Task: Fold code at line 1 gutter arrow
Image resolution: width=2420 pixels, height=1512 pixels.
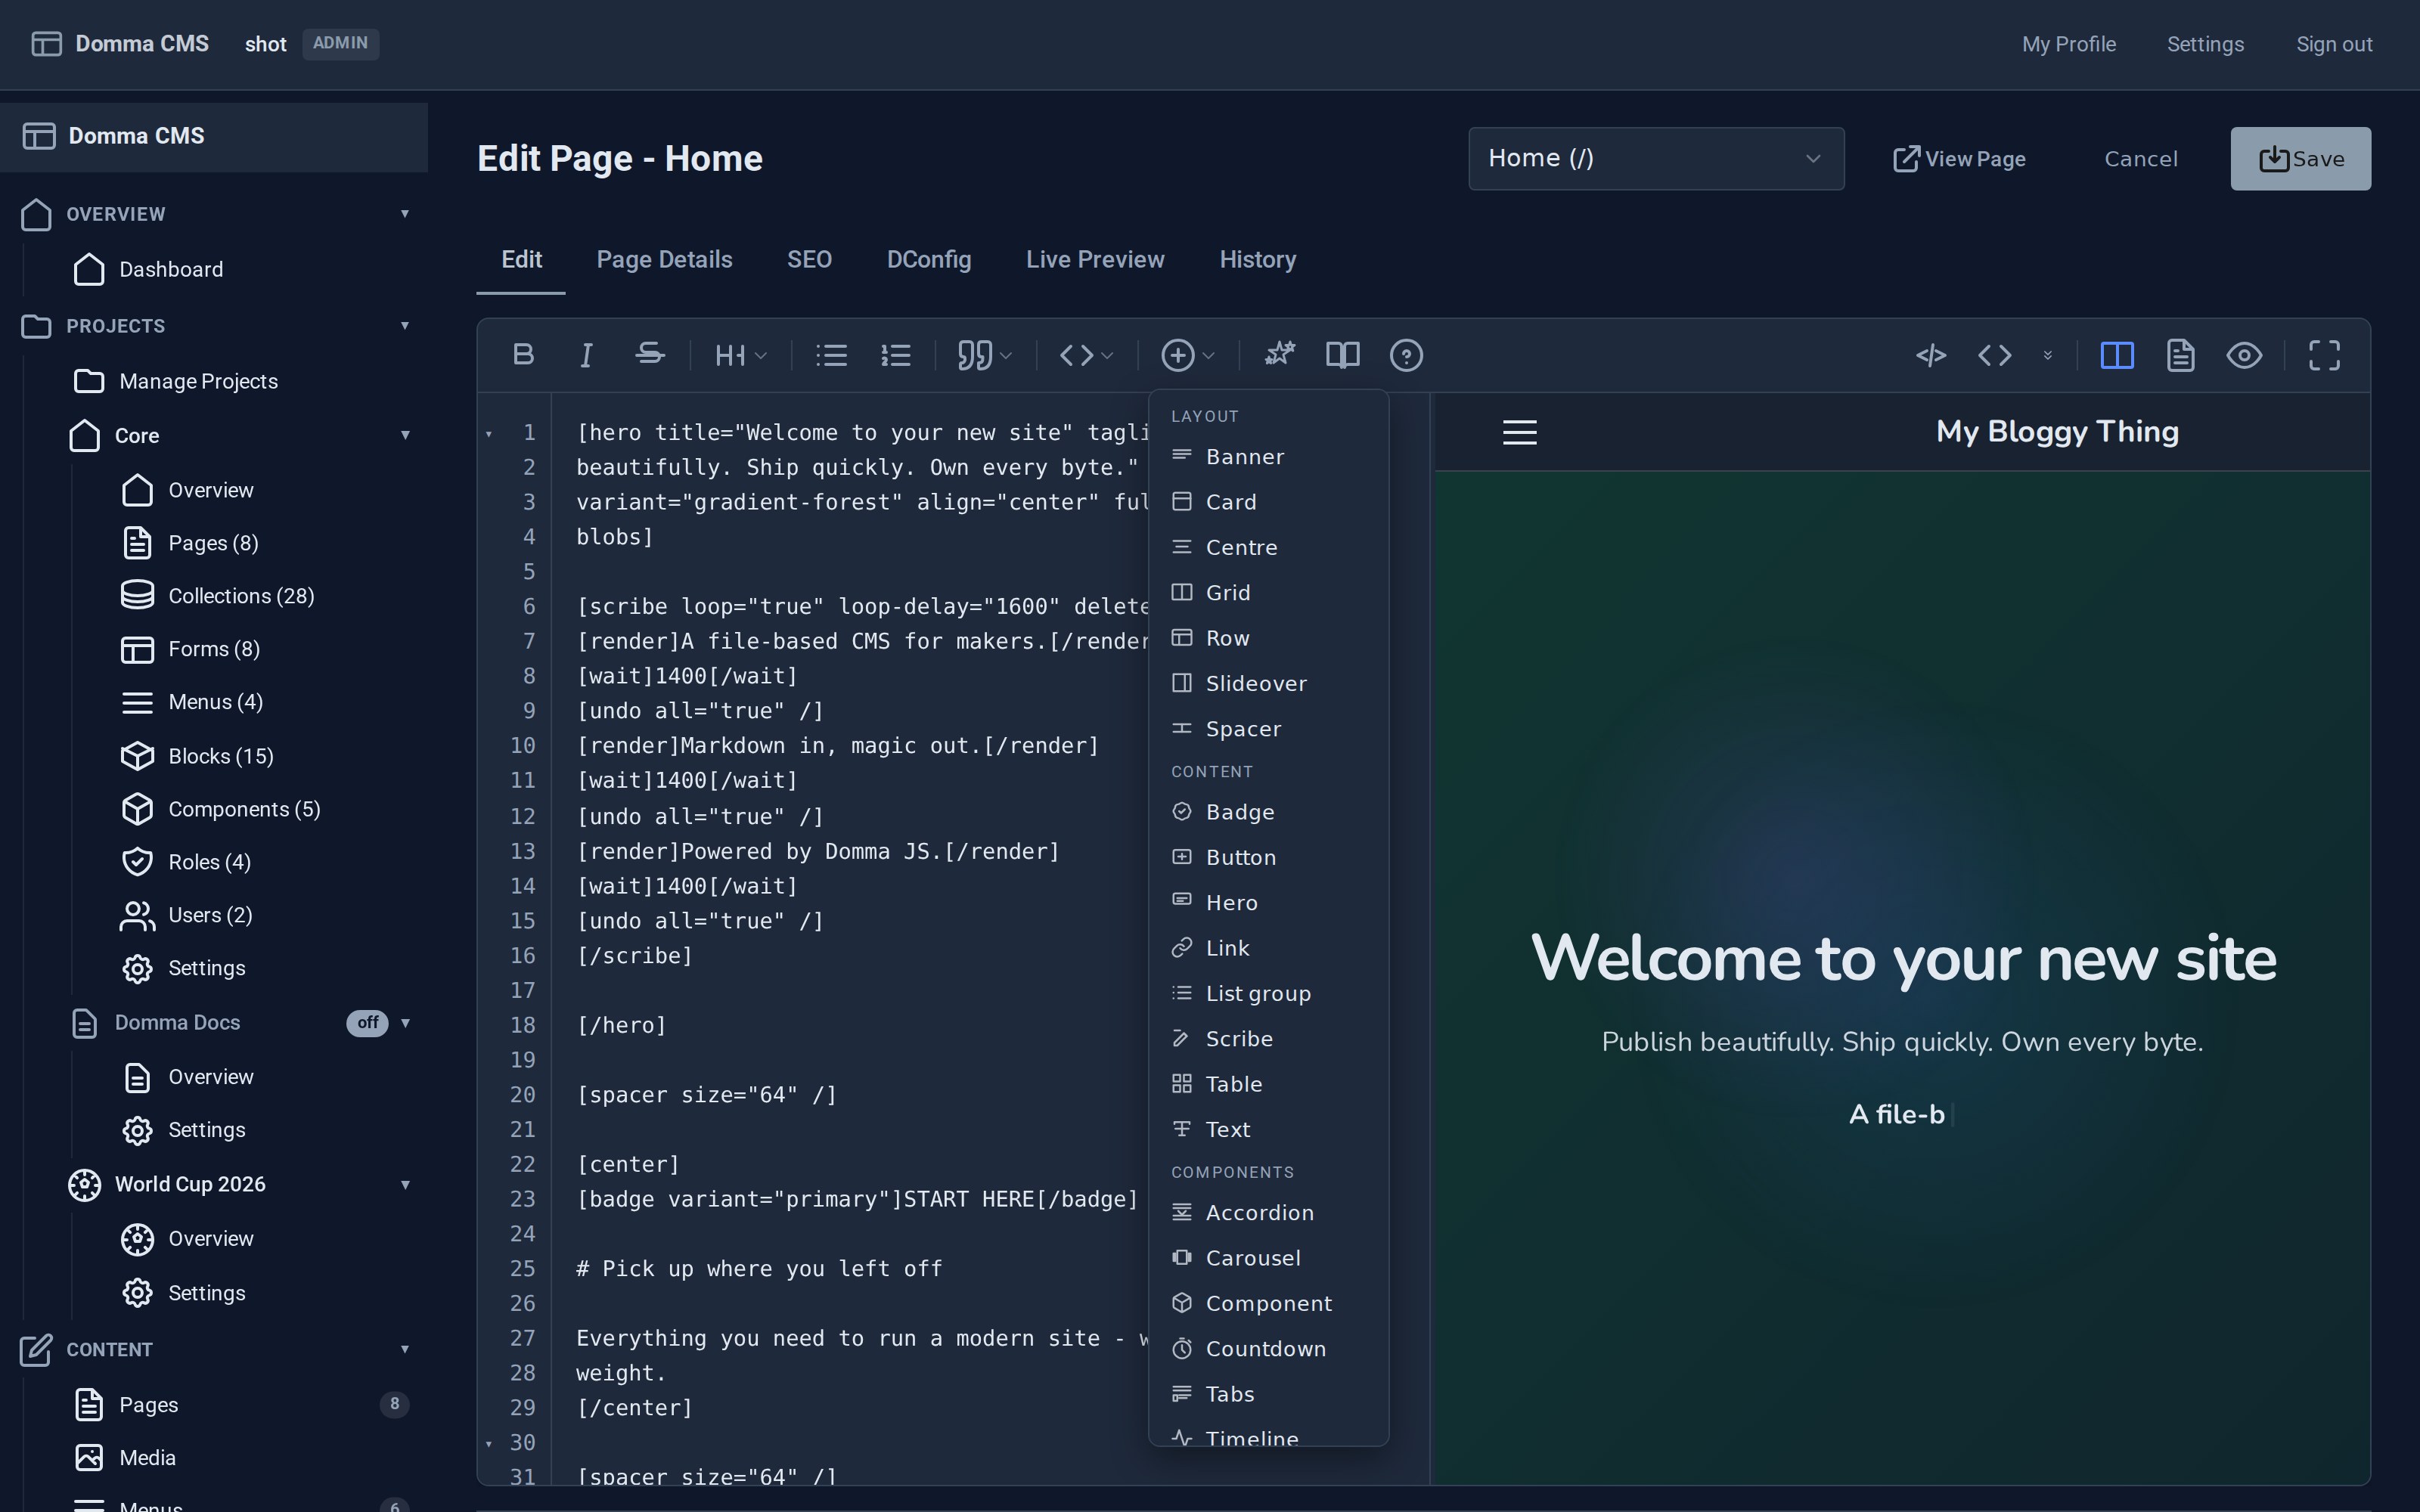Action: (x=489, y=433)
